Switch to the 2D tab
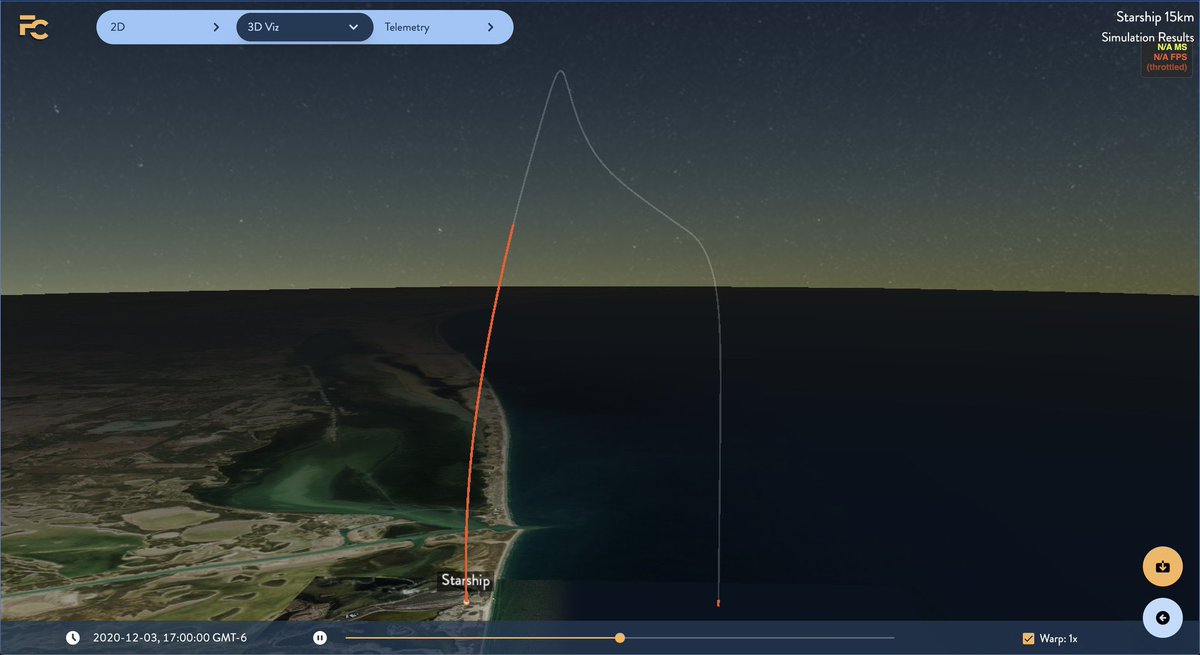Viewport: 1200px width, 655px height. pos(118,27)
